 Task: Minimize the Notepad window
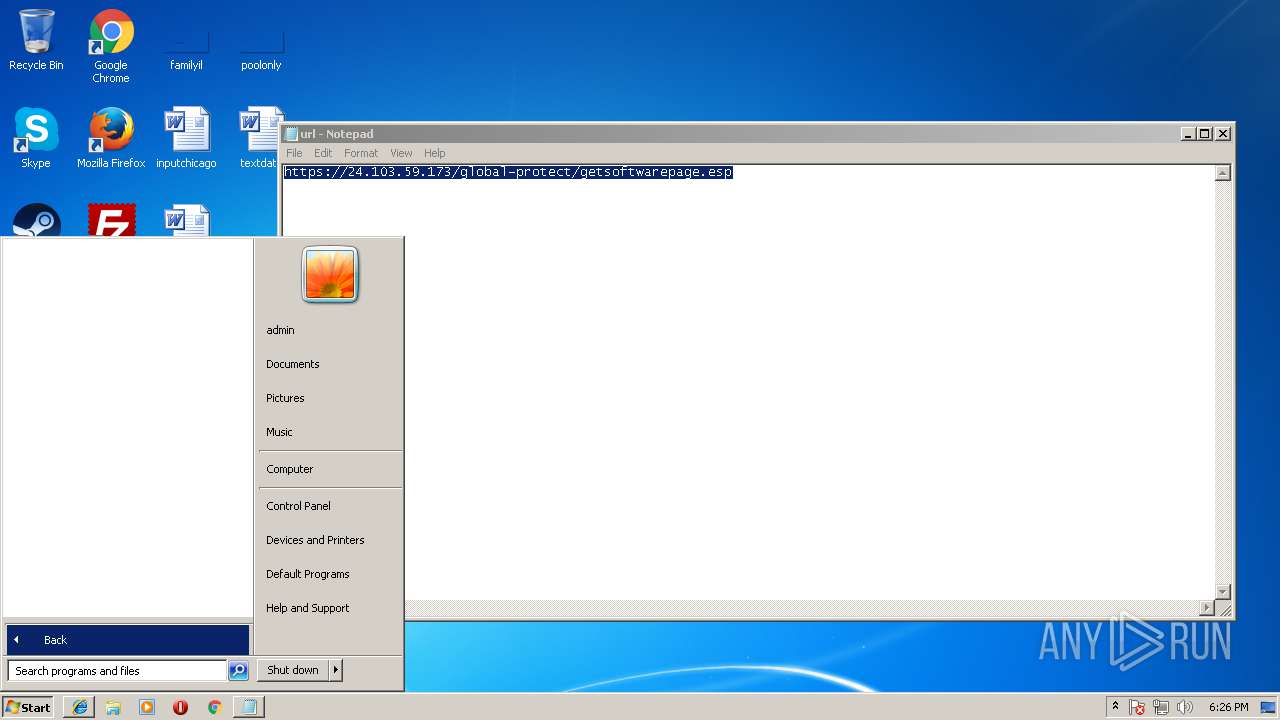pyautogui.click(x=1188, y=134)
